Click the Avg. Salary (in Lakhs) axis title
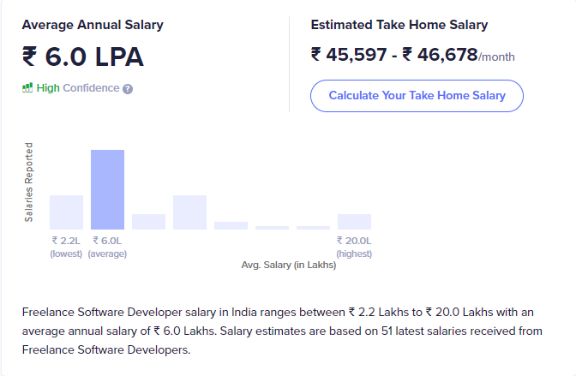Screen dimensions: 576x377 pos(288,265)
